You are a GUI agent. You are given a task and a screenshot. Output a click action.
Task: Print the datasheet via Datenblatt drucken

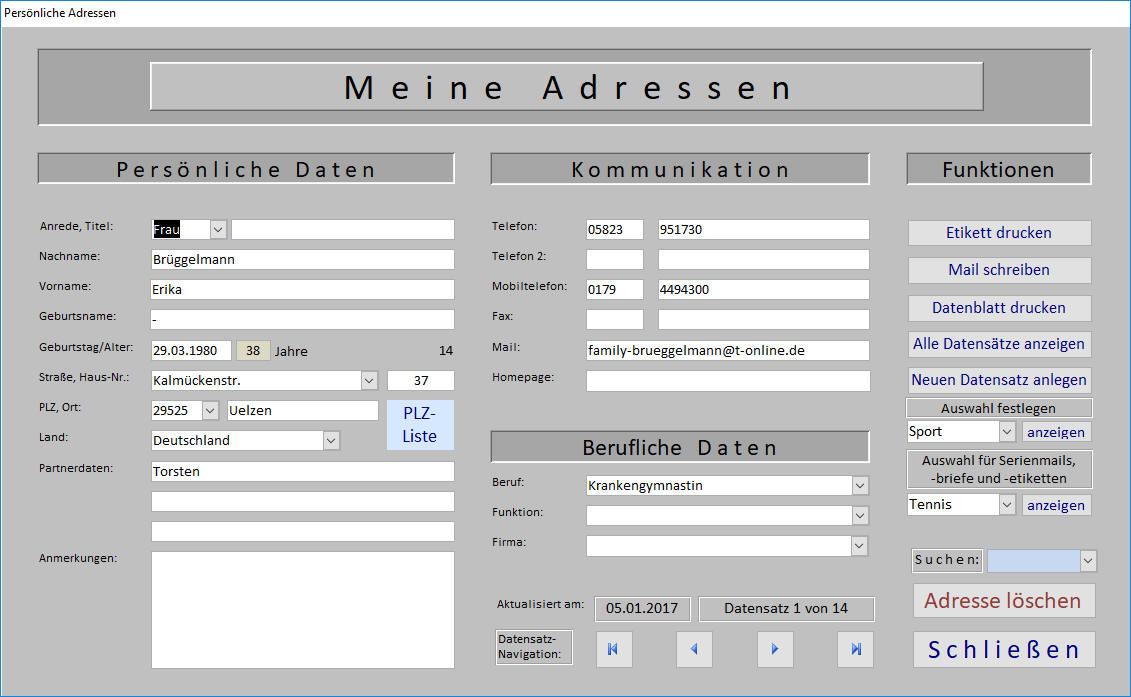point(999,308)
